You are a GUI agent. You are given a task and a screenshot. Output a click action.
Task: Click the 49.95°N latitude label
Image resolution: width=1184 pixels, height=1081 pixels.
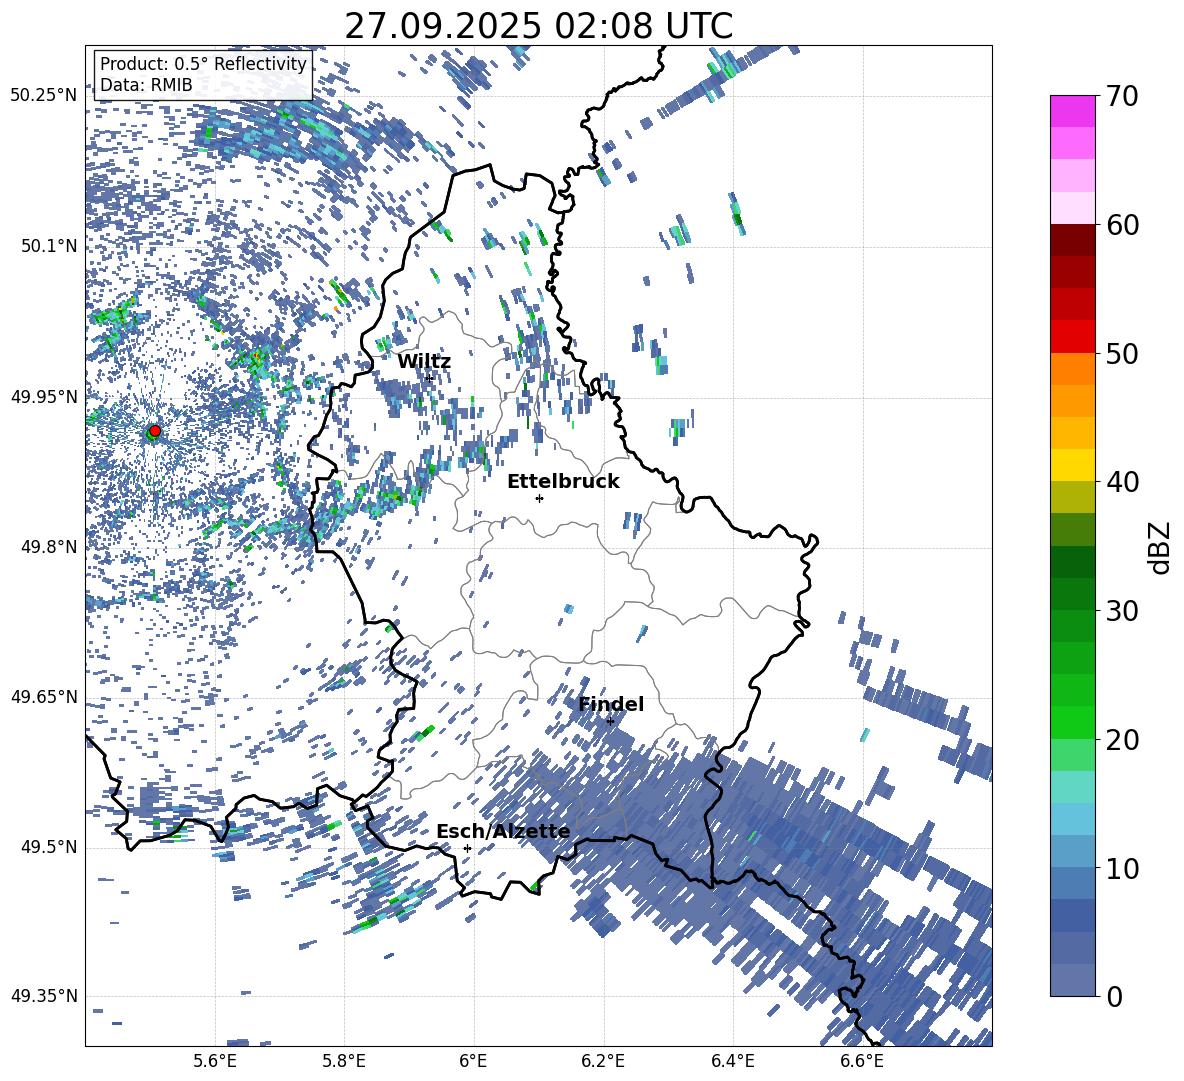click(44, 397)
